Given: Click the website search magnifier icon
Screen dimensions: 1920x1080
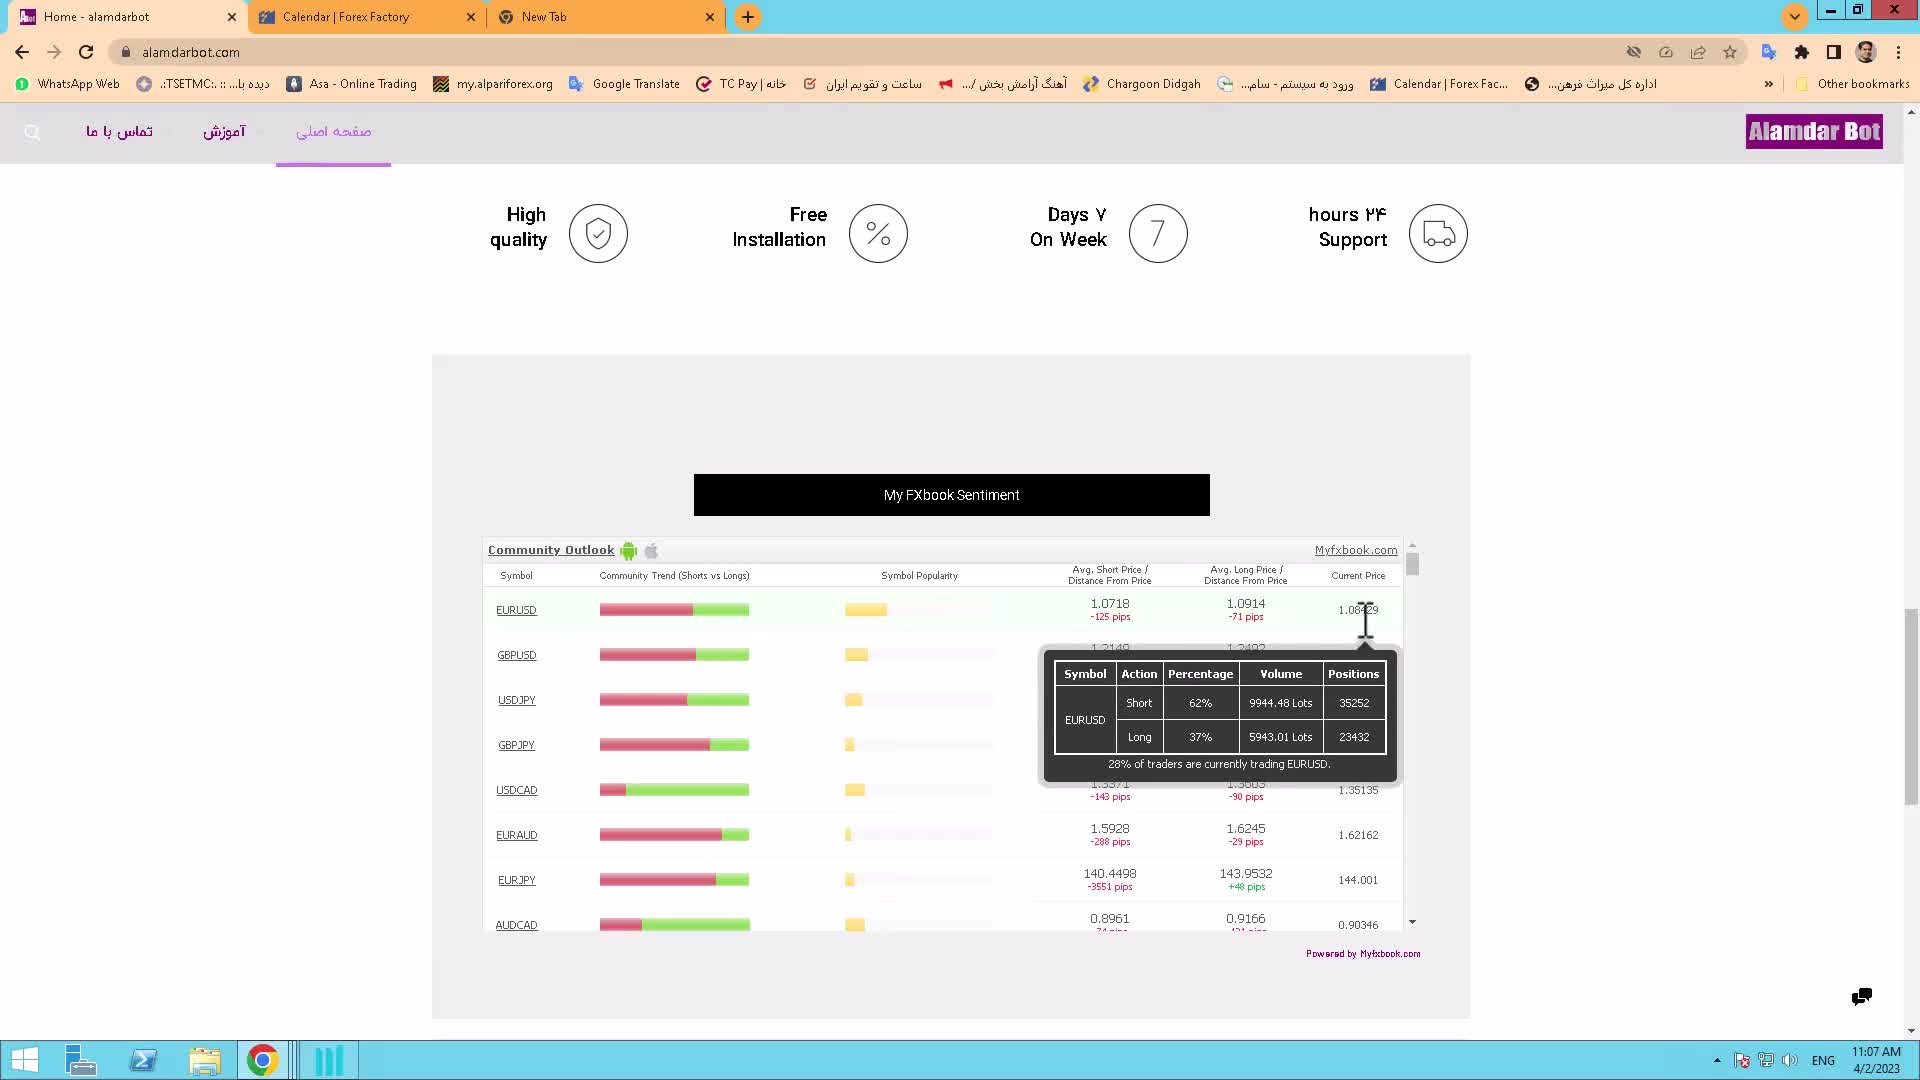Looking at the screenshot, I should [32, 132].
